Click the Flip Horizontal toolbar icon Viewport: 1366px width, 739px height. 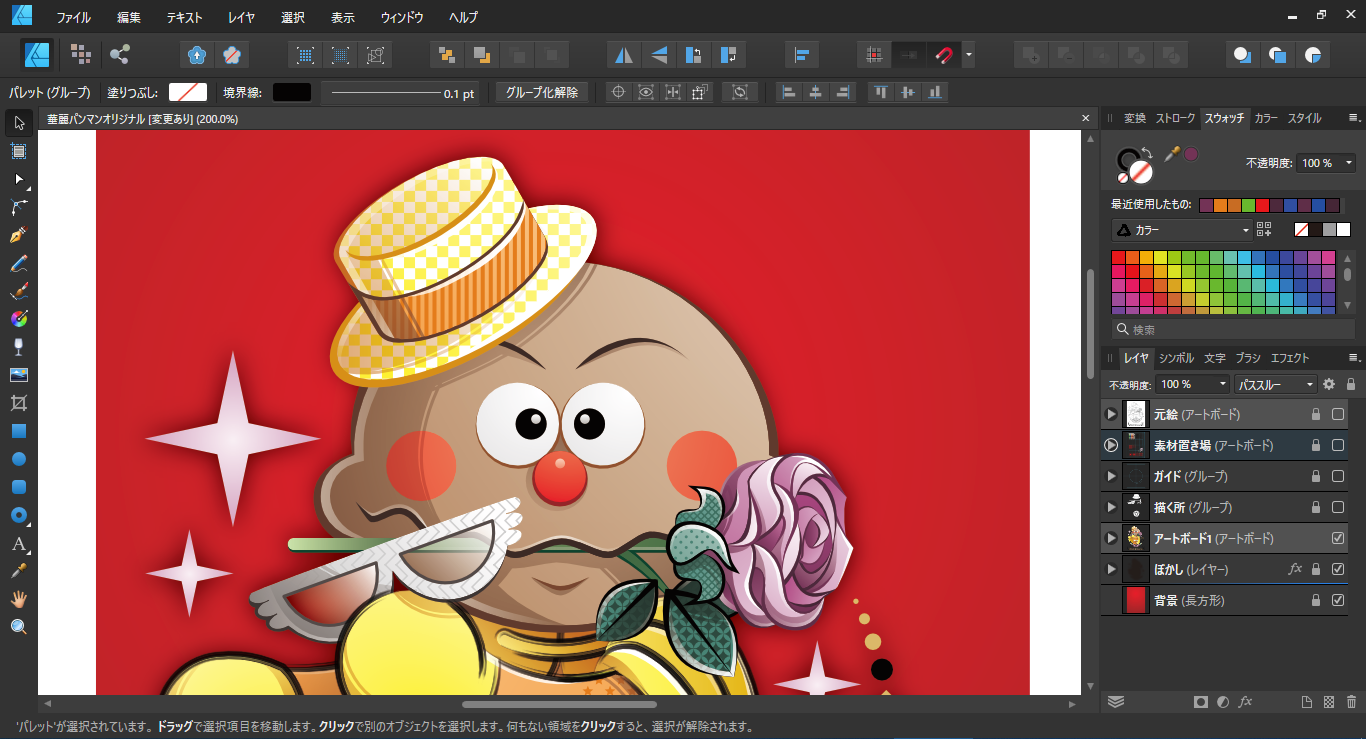coord(624,55)
